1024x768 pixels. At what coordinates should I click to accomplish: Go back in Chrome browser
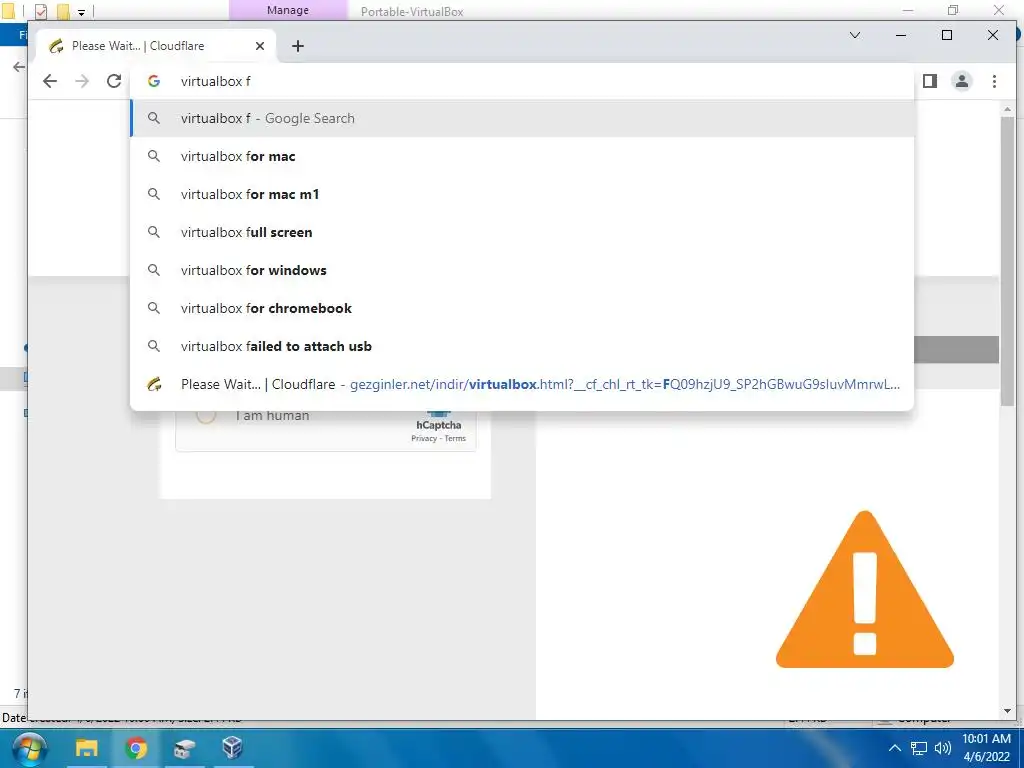coord(50,81)
